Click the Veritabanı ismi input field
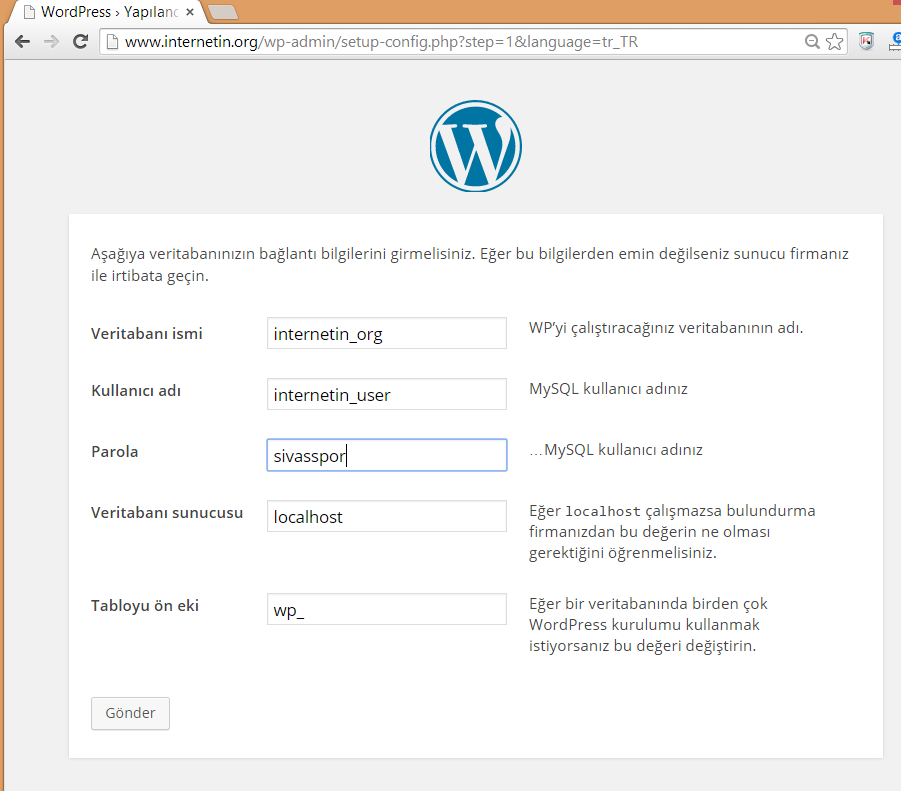This screenshot has width=901, height=791. click(387, 333)
